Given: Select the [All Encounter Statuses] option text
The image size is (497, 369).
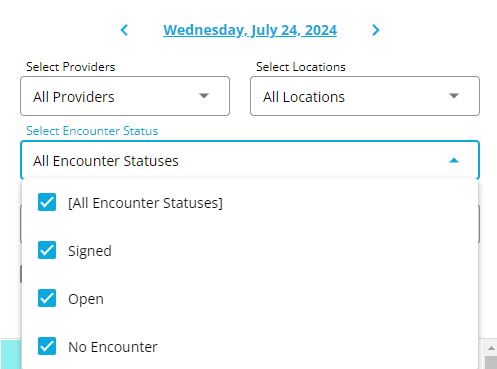Looking at the screenshot, I should 145,203.
